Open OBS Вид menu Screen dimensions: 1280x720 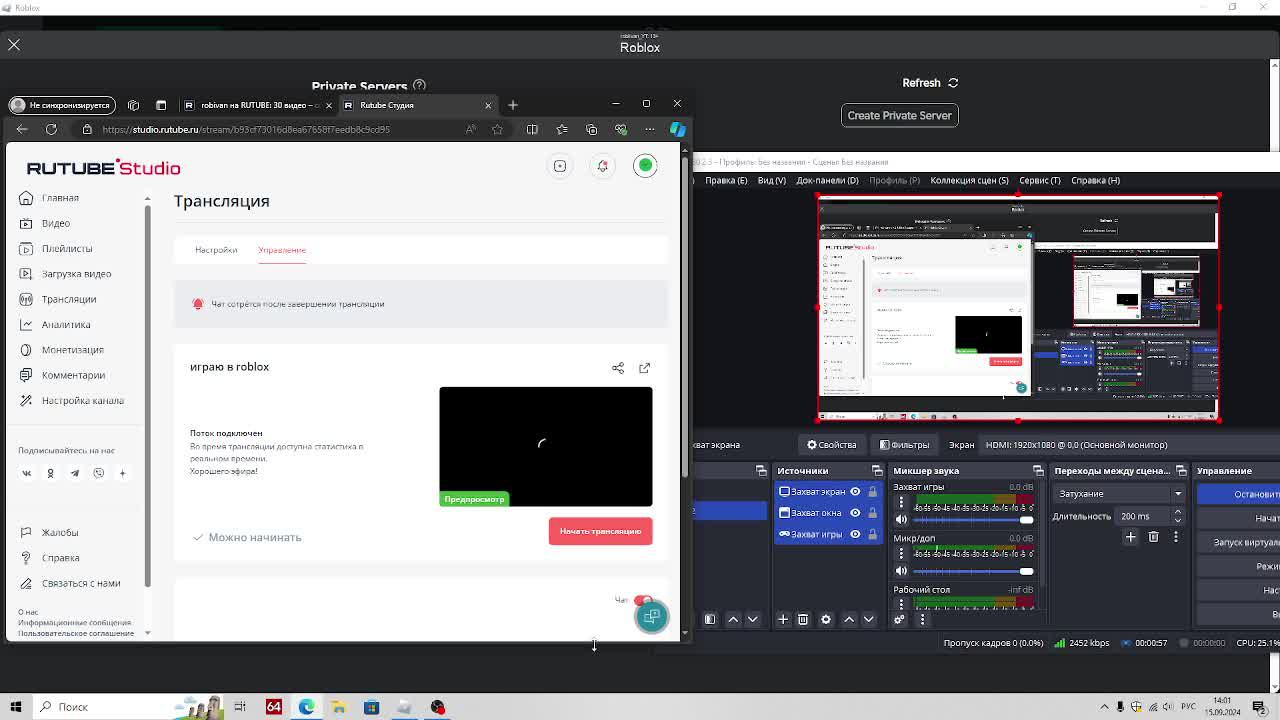(x=771, y=180)
